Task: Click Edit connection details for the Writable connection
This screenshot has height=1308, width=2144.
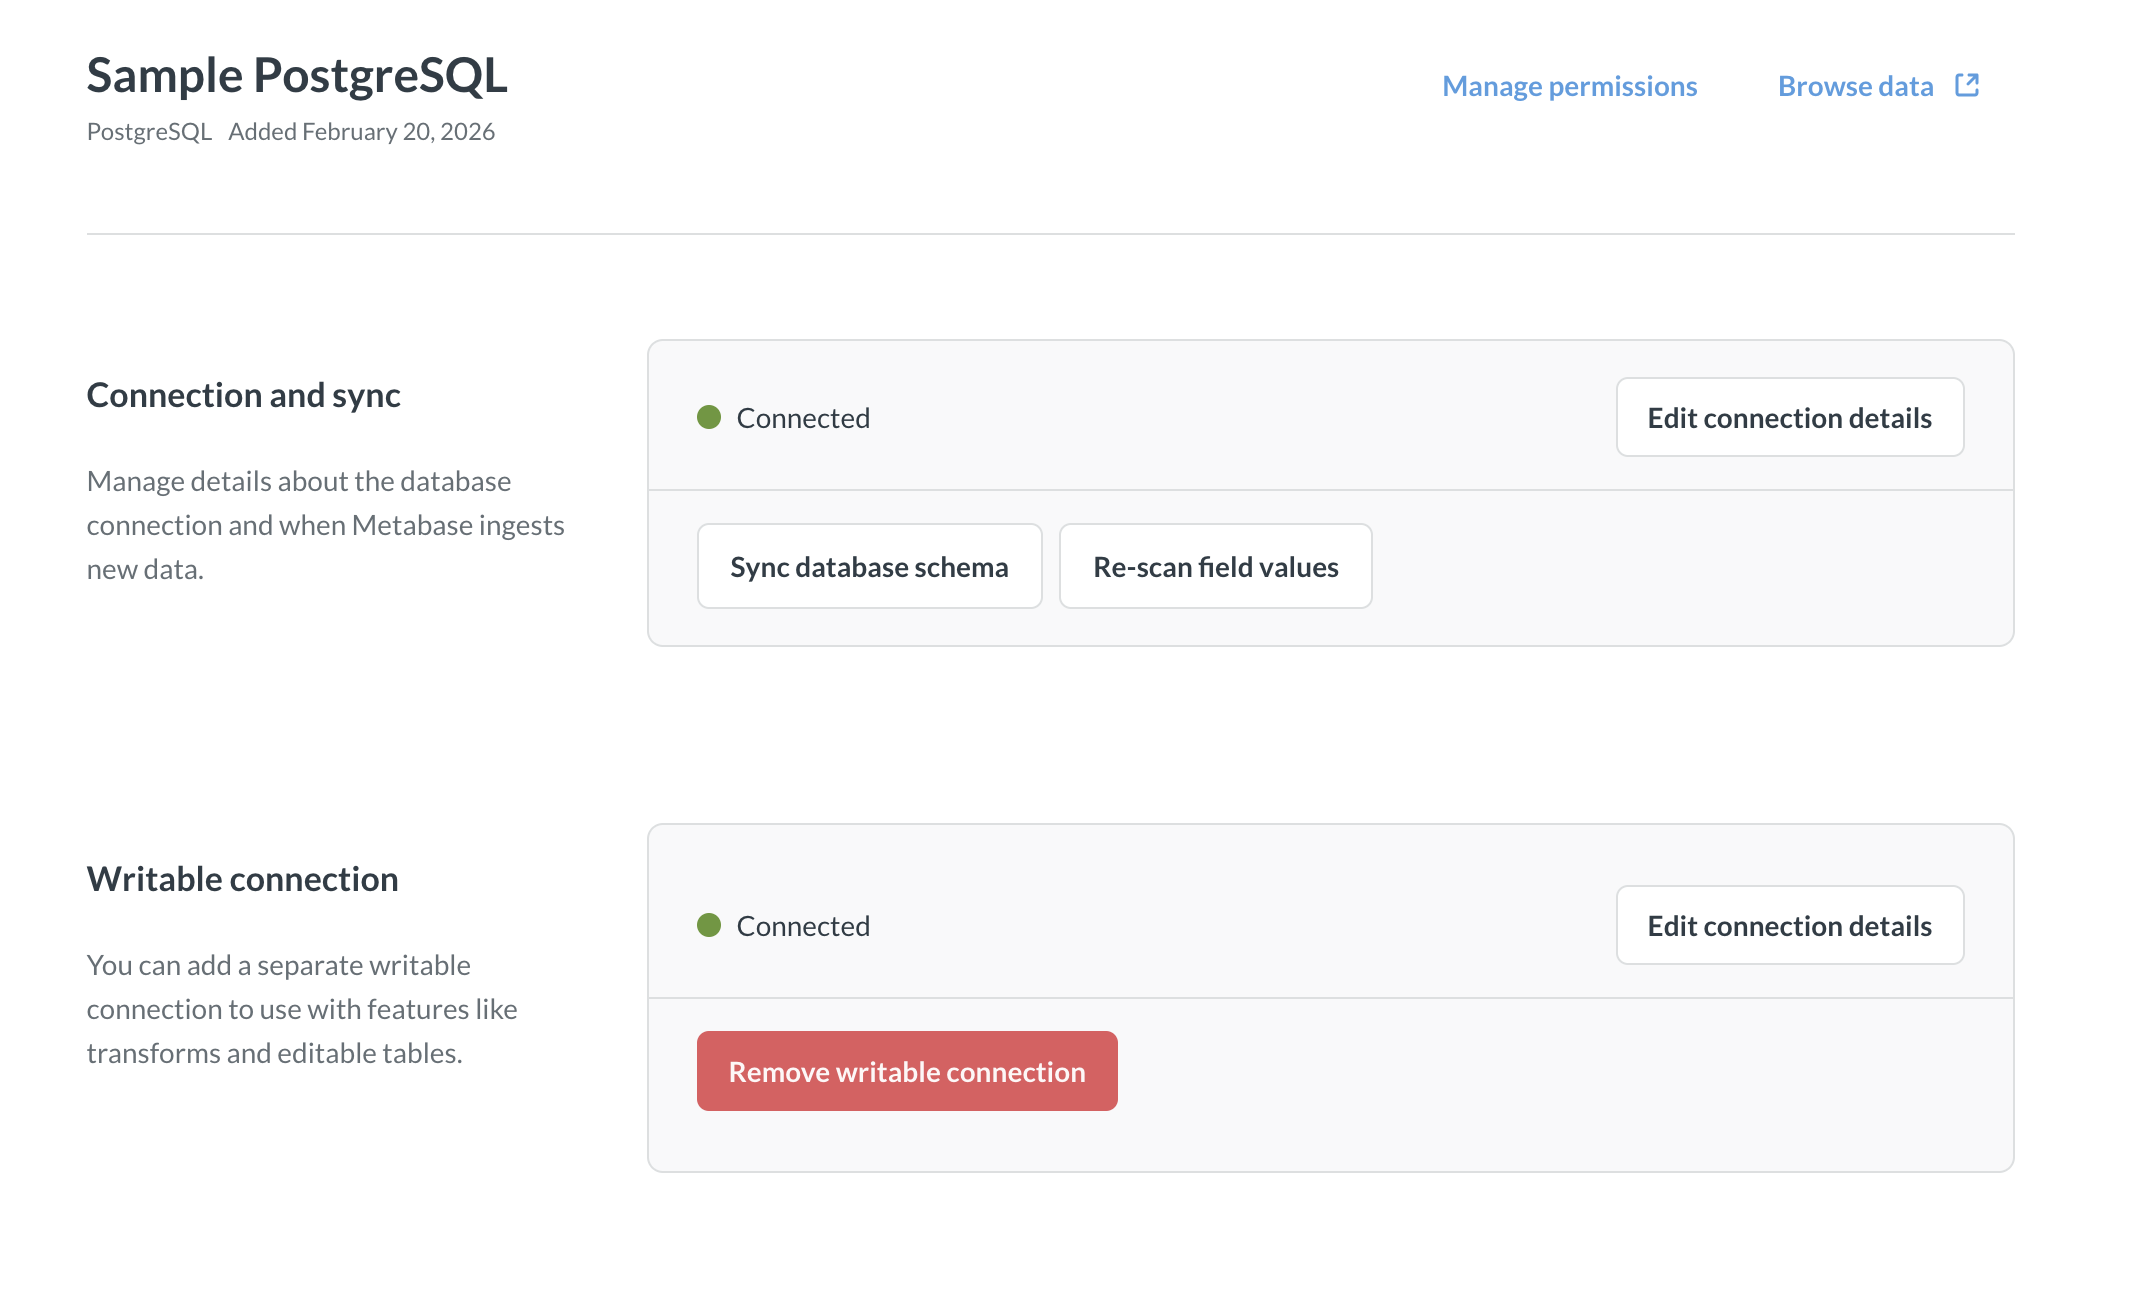Action: (1789, 925)
